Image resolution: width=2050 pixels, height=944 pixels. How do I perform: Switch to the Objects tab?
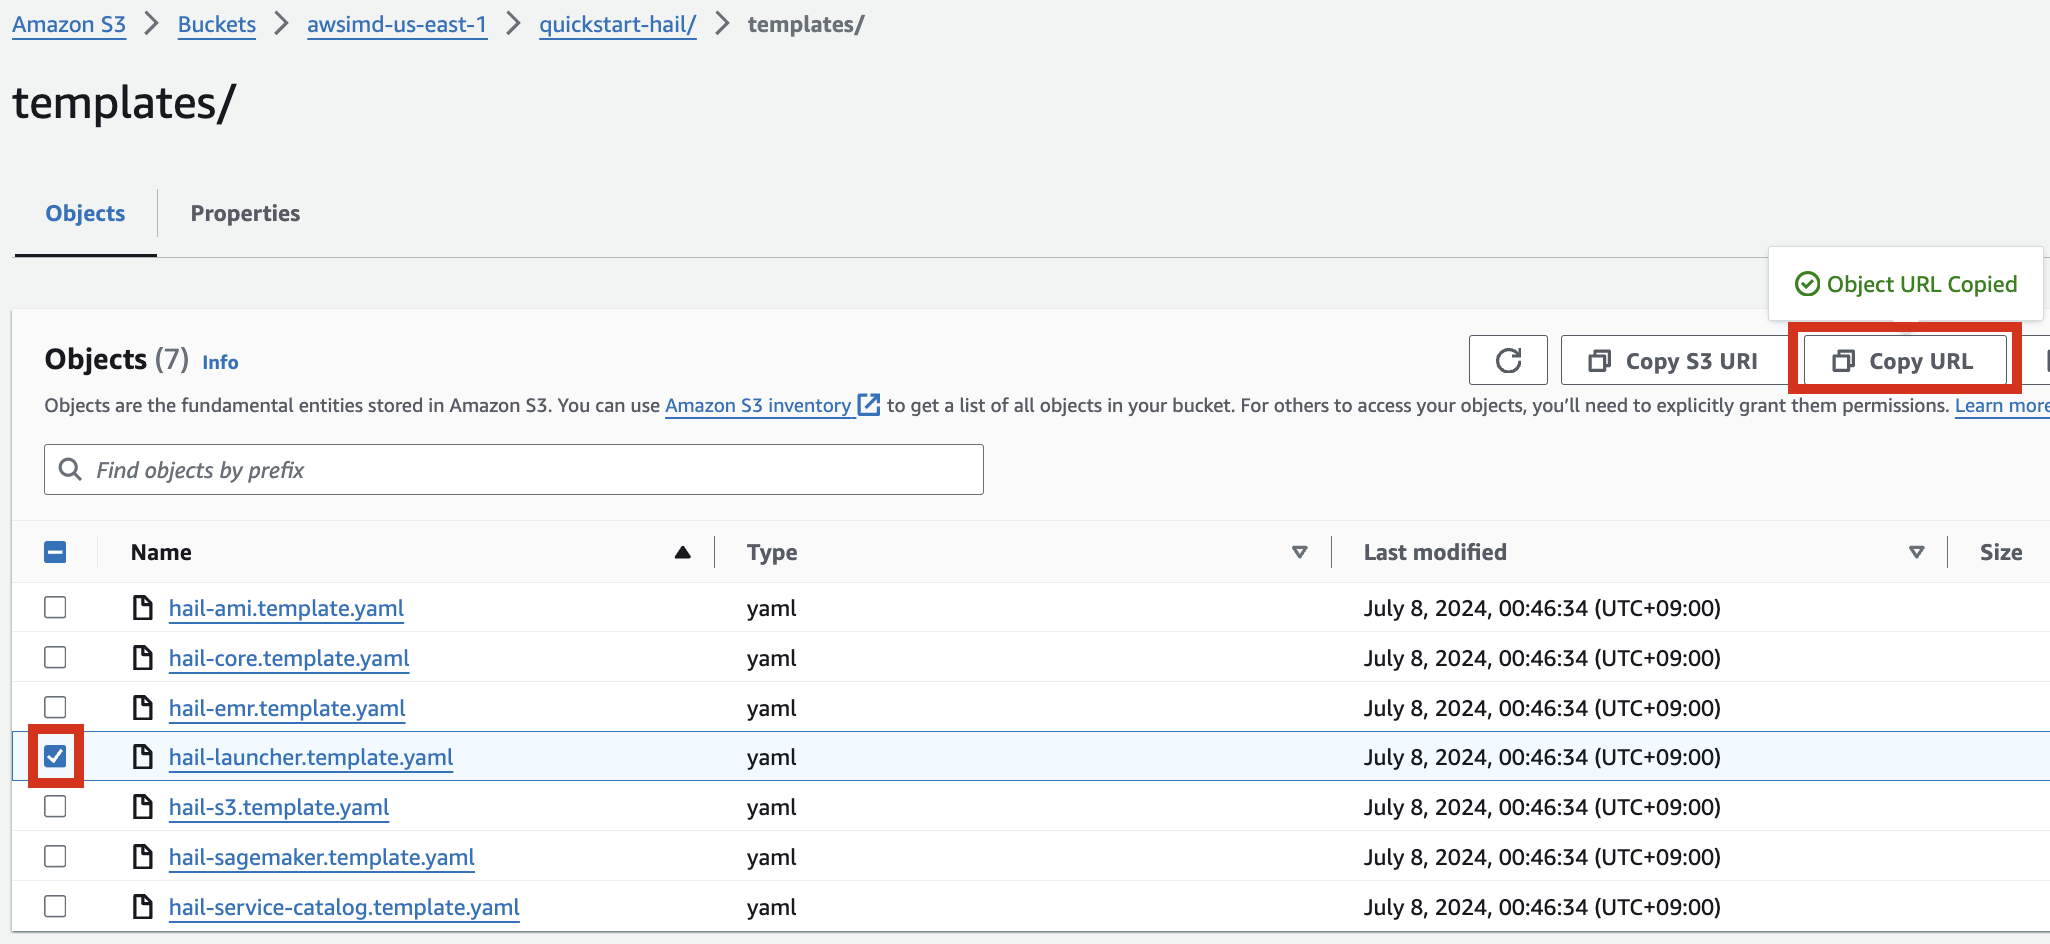click(85, 213)
